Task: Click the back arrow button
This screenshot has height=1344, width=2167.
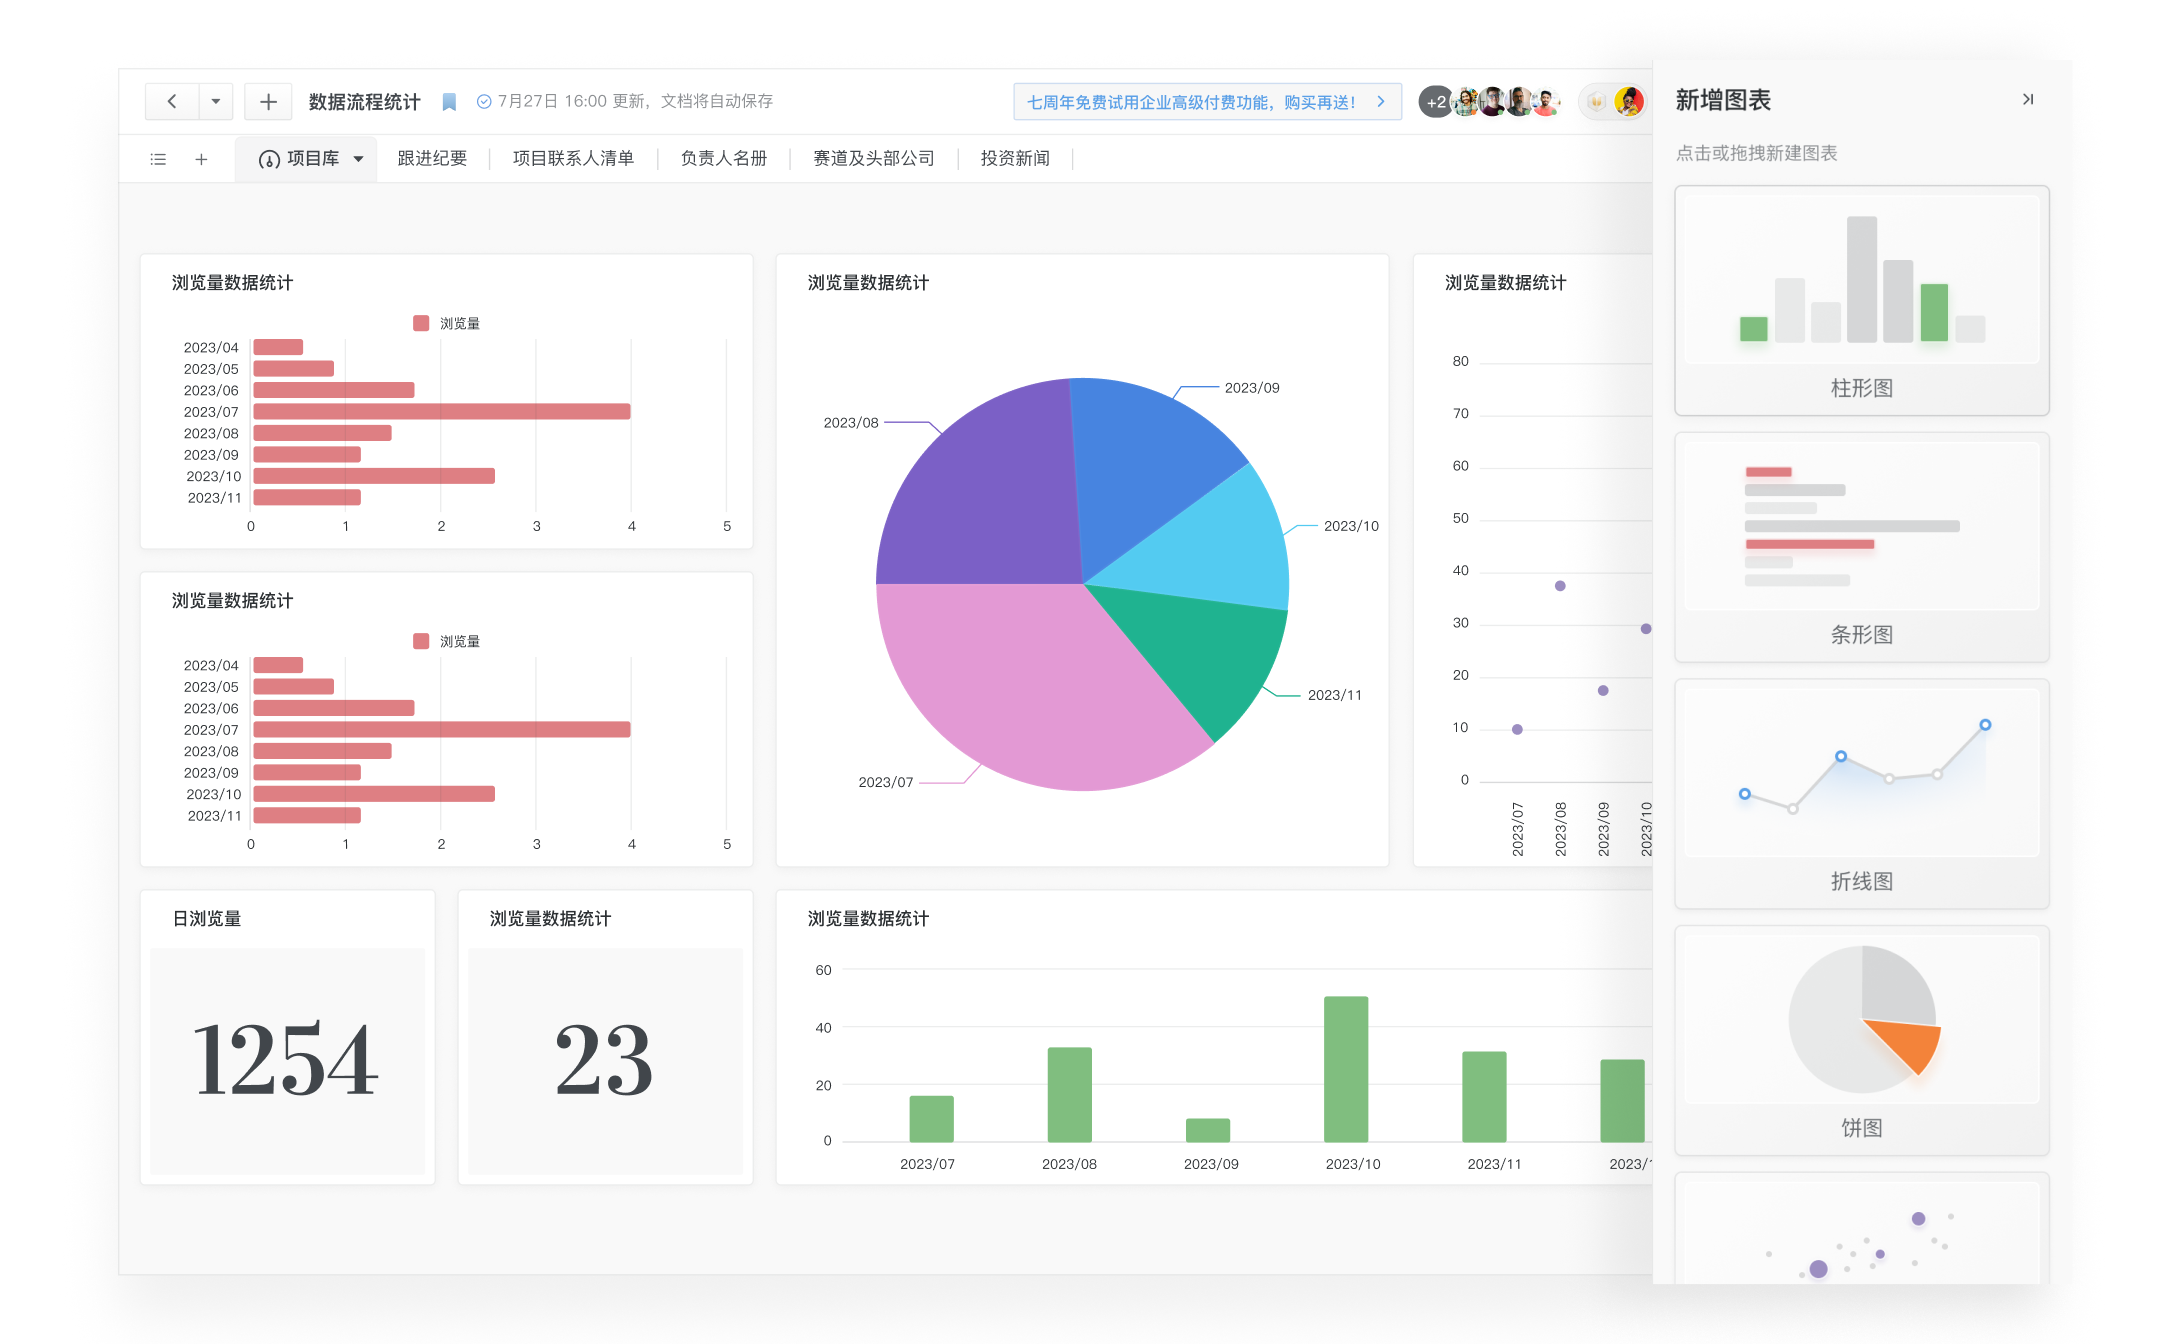Action: point(172,101)
